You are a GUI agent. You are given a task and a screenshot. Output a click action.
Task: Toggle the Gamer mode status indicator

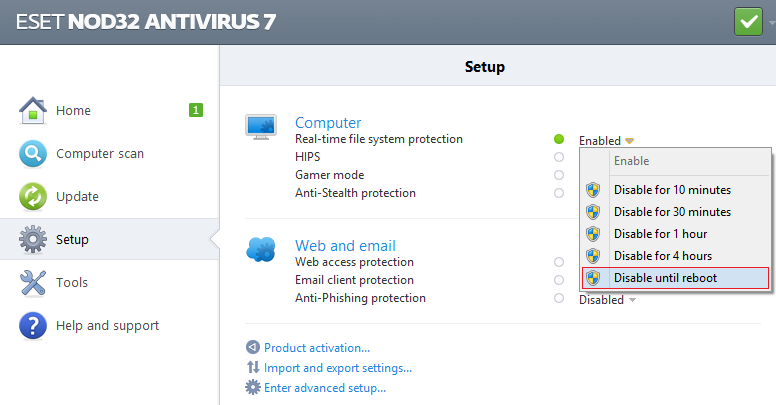[558, 175]
